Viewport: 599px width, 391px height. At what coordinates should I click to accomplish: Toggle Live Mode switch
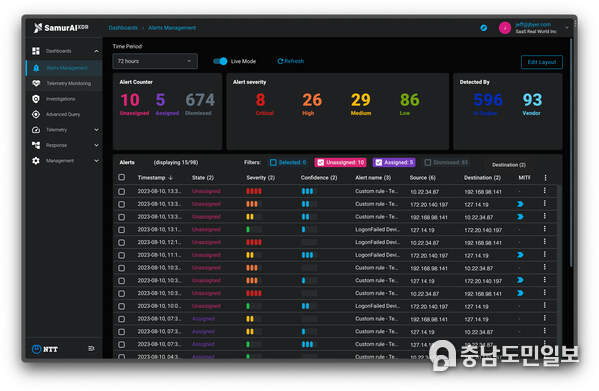pos(220,61)
